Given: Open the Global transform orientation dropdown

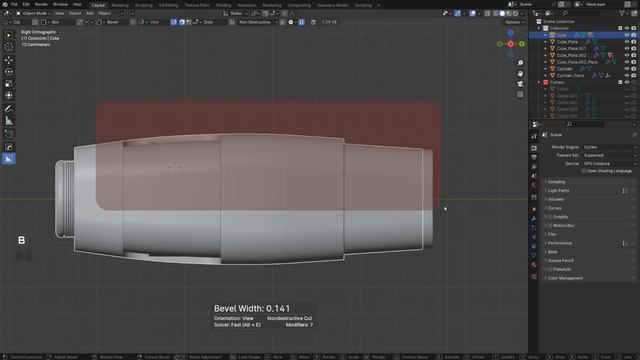Looking at the screenshot, I should pos(235,13).
